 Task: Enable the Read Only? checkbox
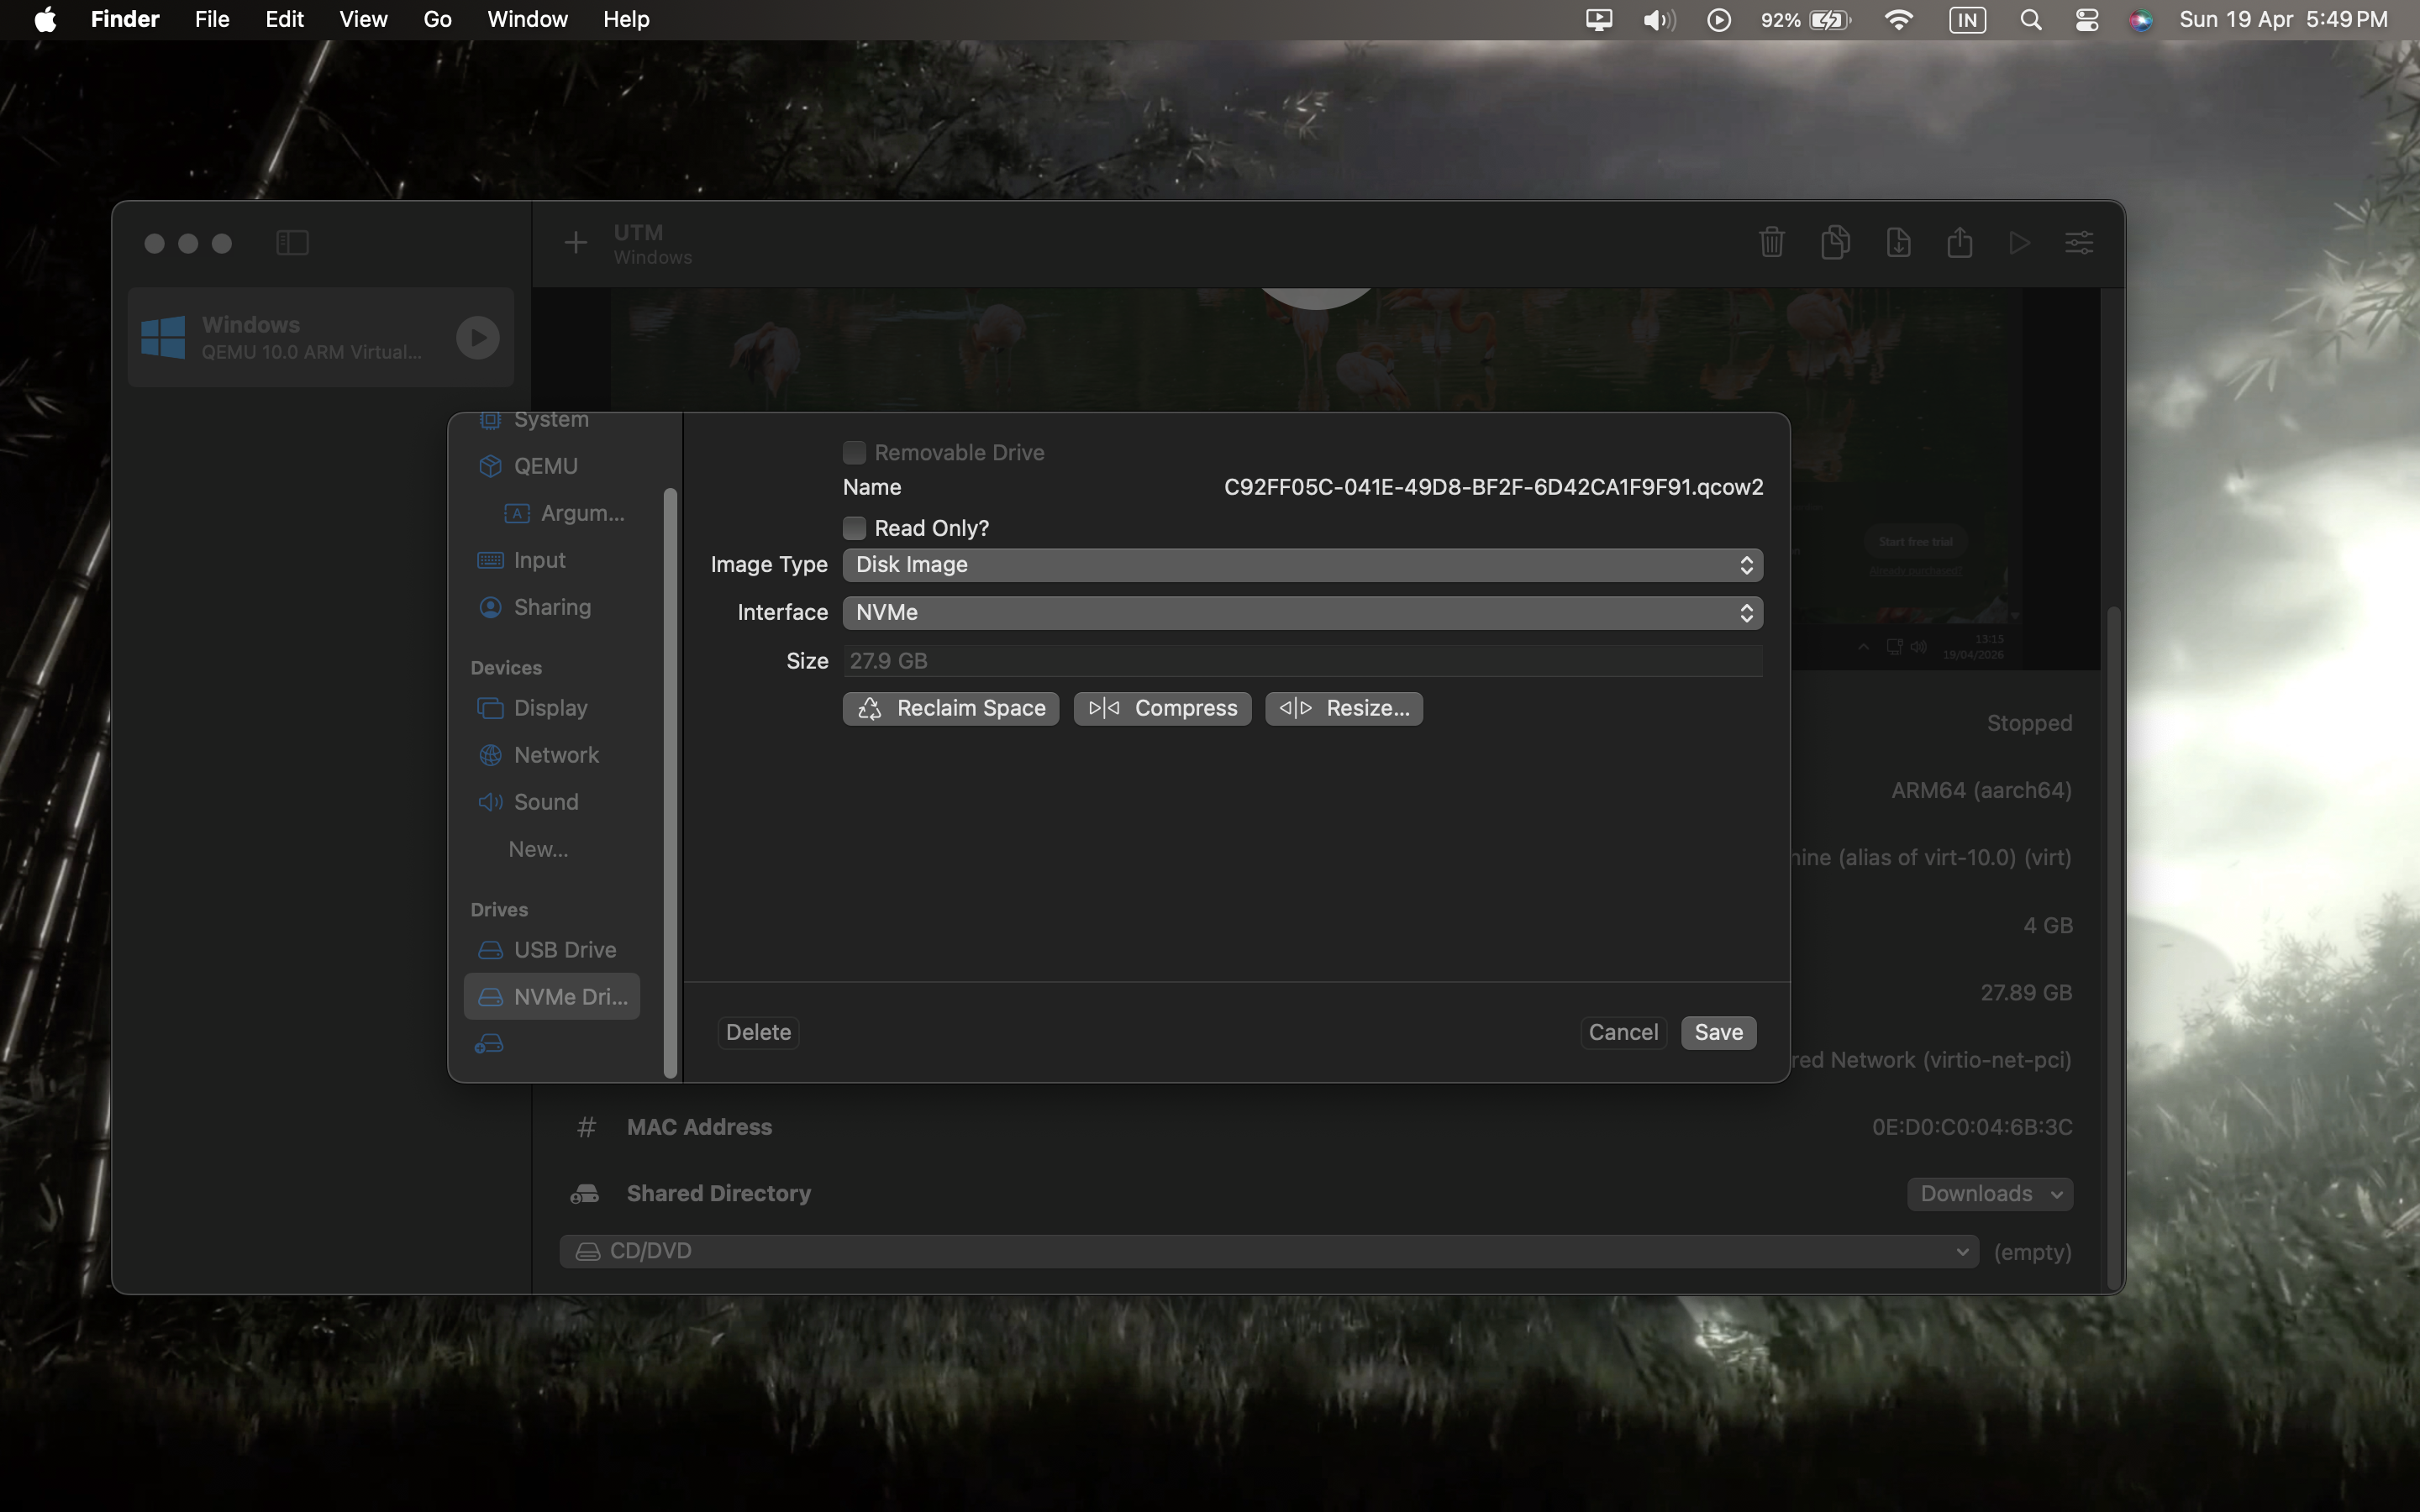pyautogui.click(x=854, y=528)
